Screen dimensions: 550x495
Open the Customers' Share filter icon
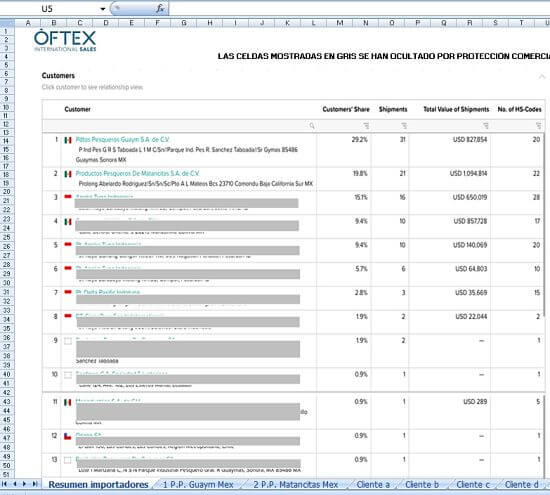click(x=366, y=126)
